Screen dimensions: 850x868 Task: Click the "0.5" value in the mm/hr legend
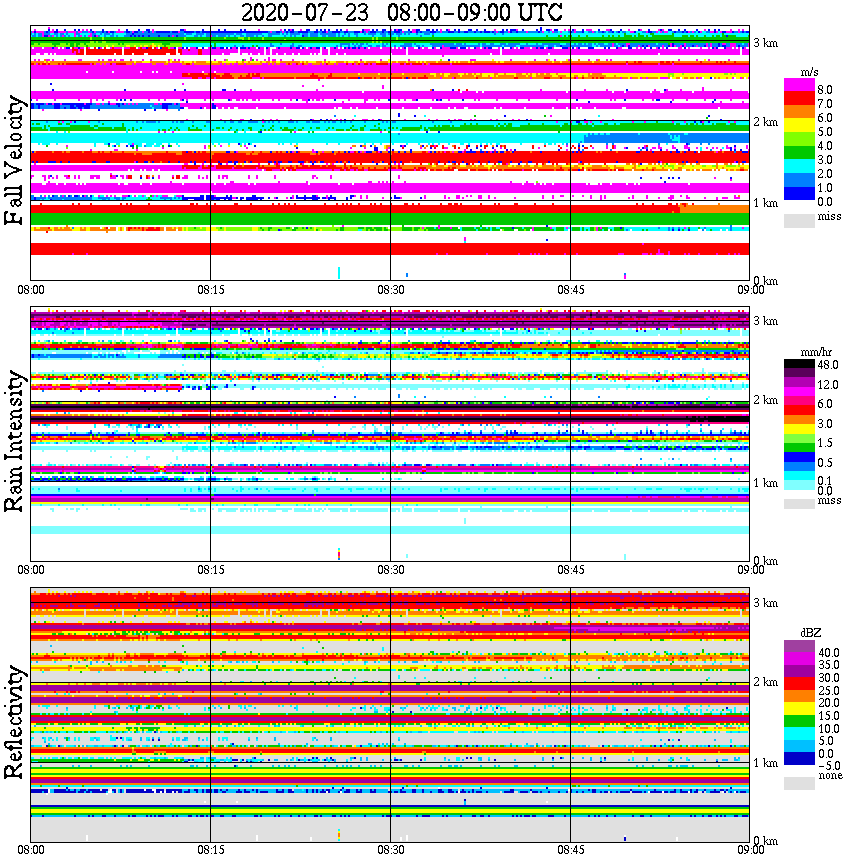[825, 462]
